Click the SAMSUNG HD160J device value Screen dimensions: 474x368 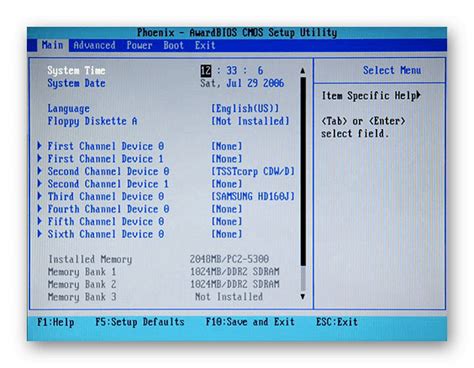(253, 196)
